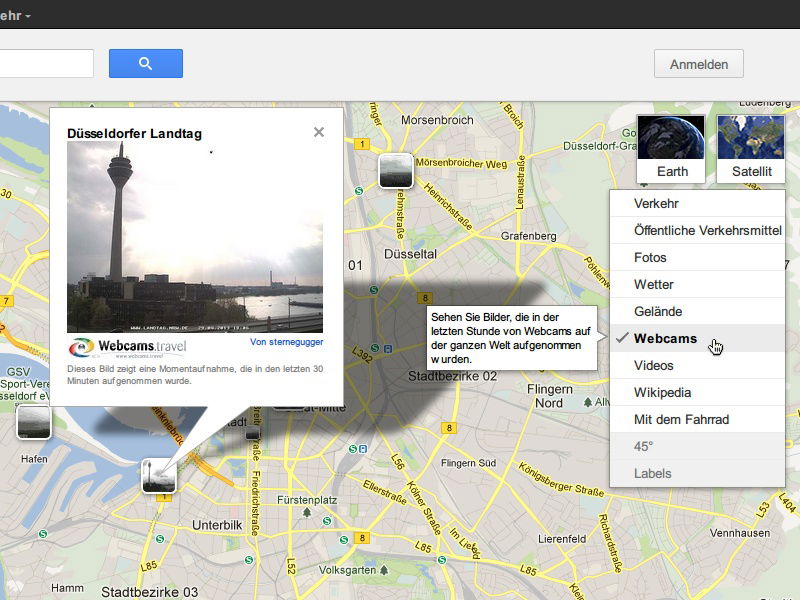This screenshot has height=600, width=800.
Task: Click route 1 shield near Morsenbroich
Action: coord(362,144)
